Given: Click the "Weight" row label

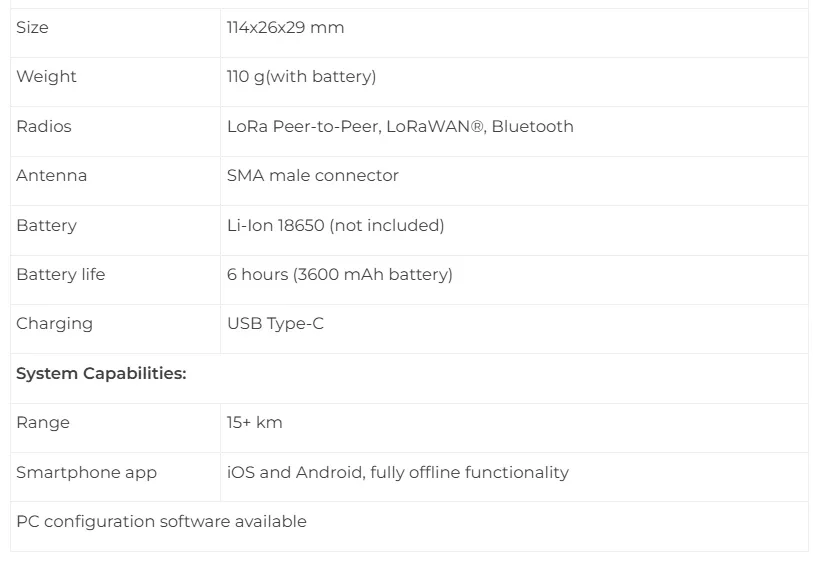Looking at the screenshot, I should point(46,77).
